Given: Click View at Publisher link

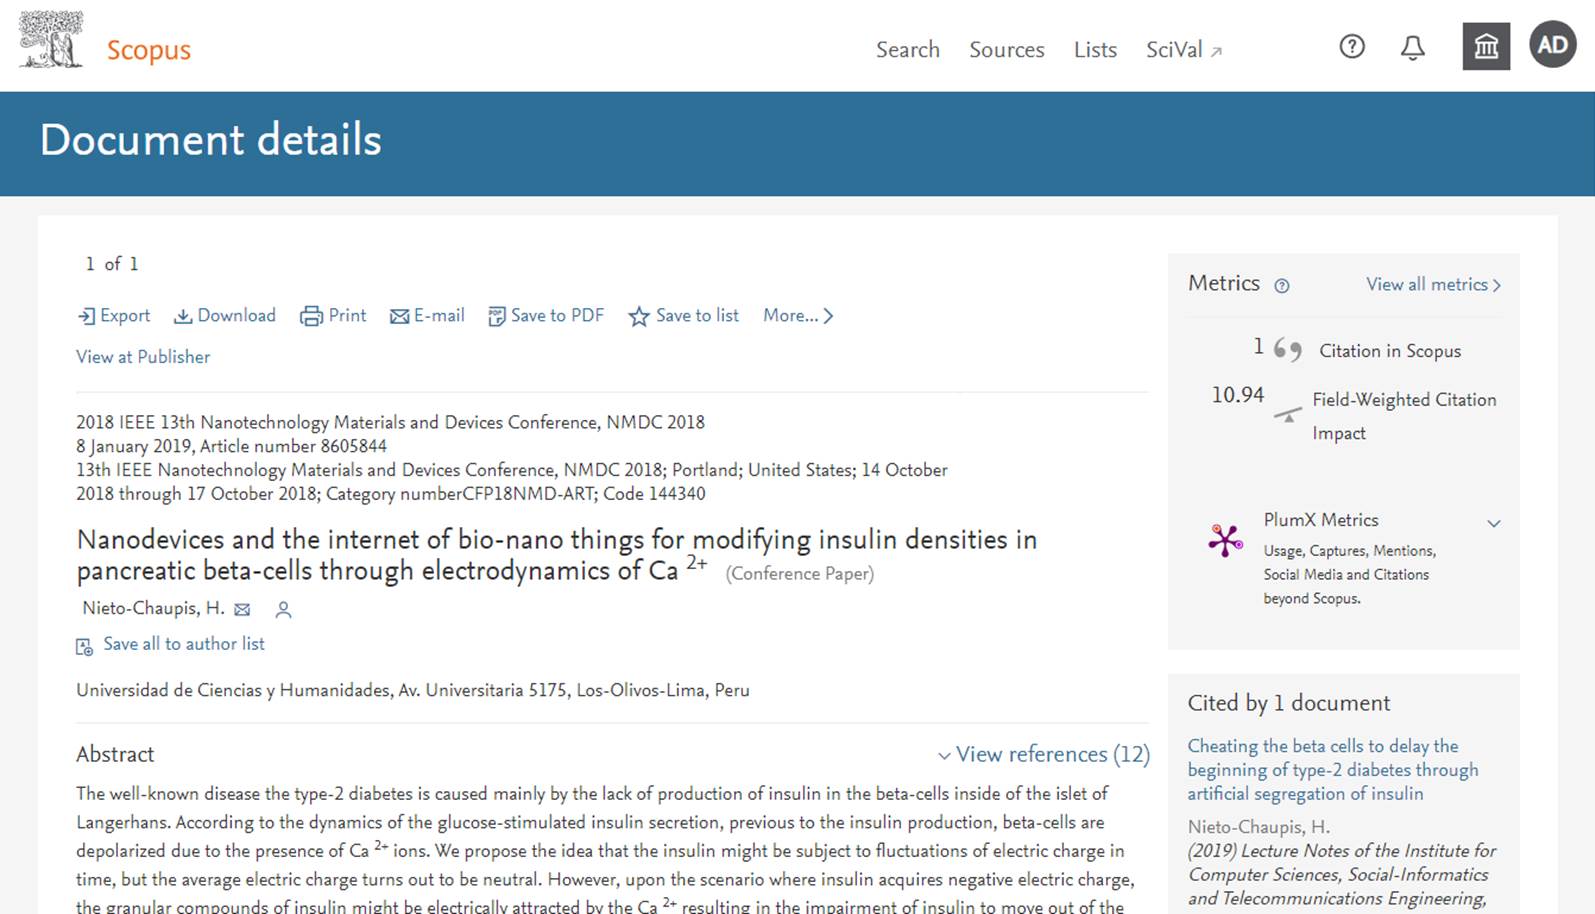Looking at the screenshot, I should (143, 357).
